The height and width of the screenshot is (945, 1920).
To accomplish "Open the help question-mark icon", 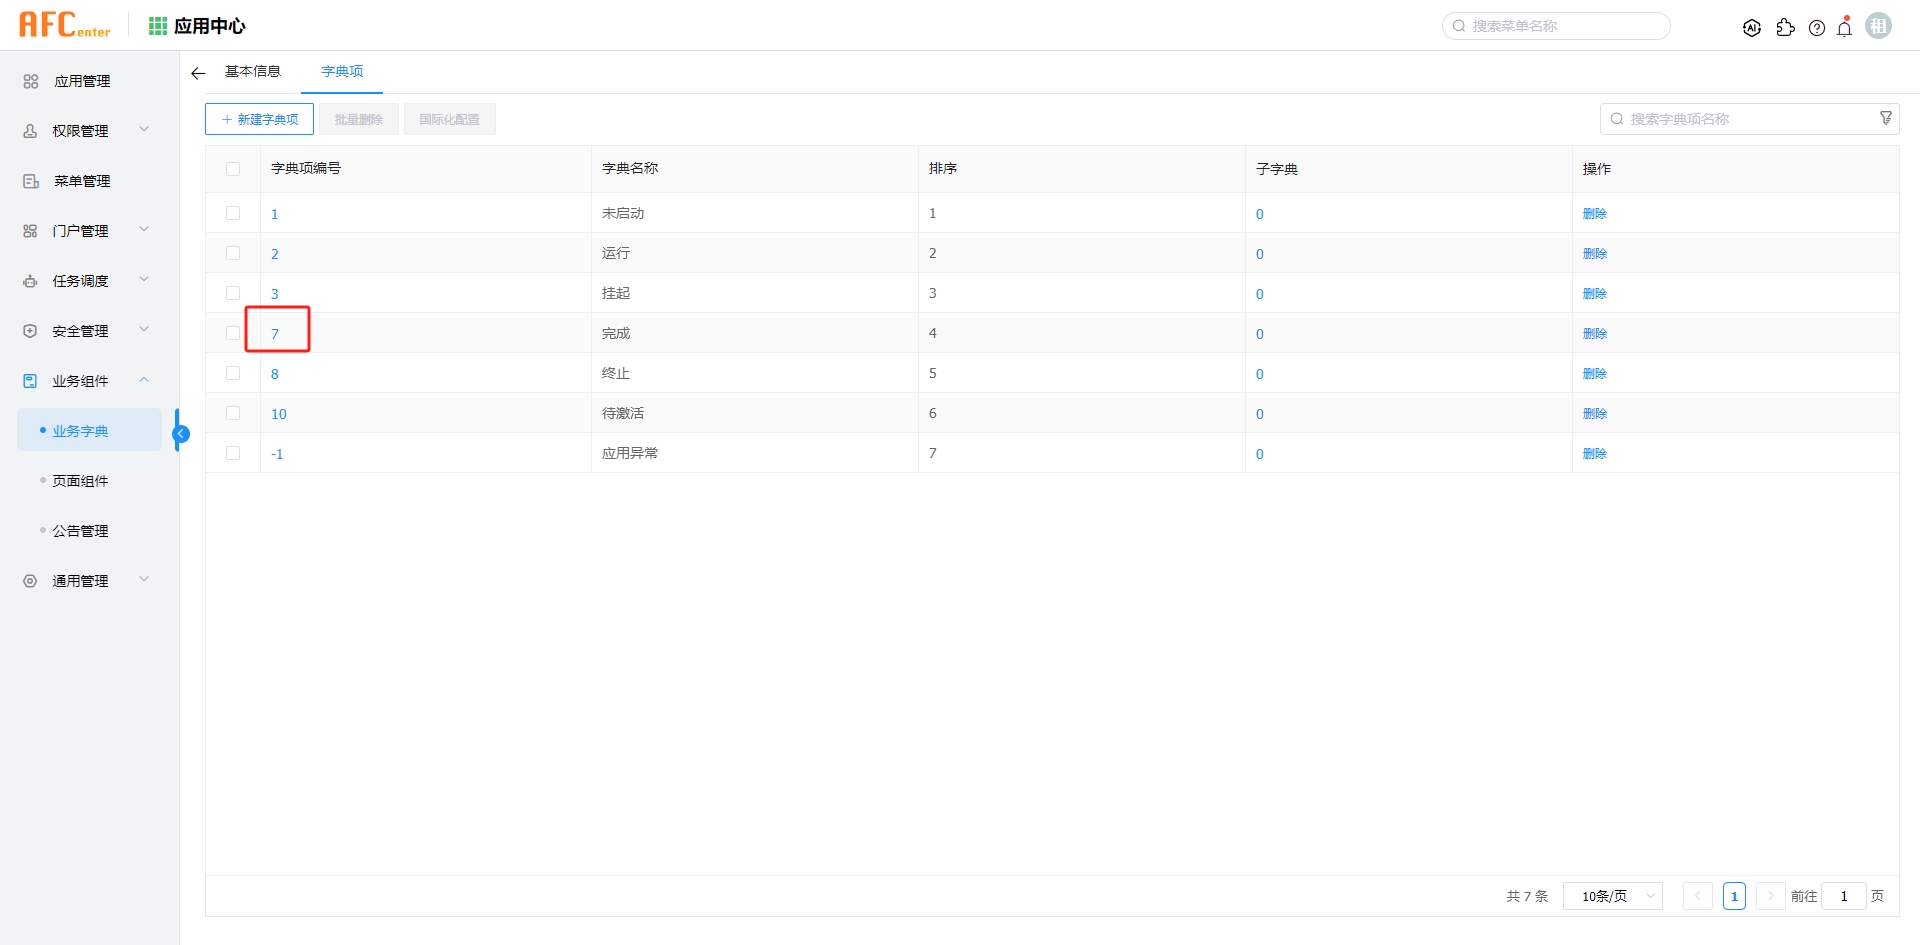I will pos(1817,27).
